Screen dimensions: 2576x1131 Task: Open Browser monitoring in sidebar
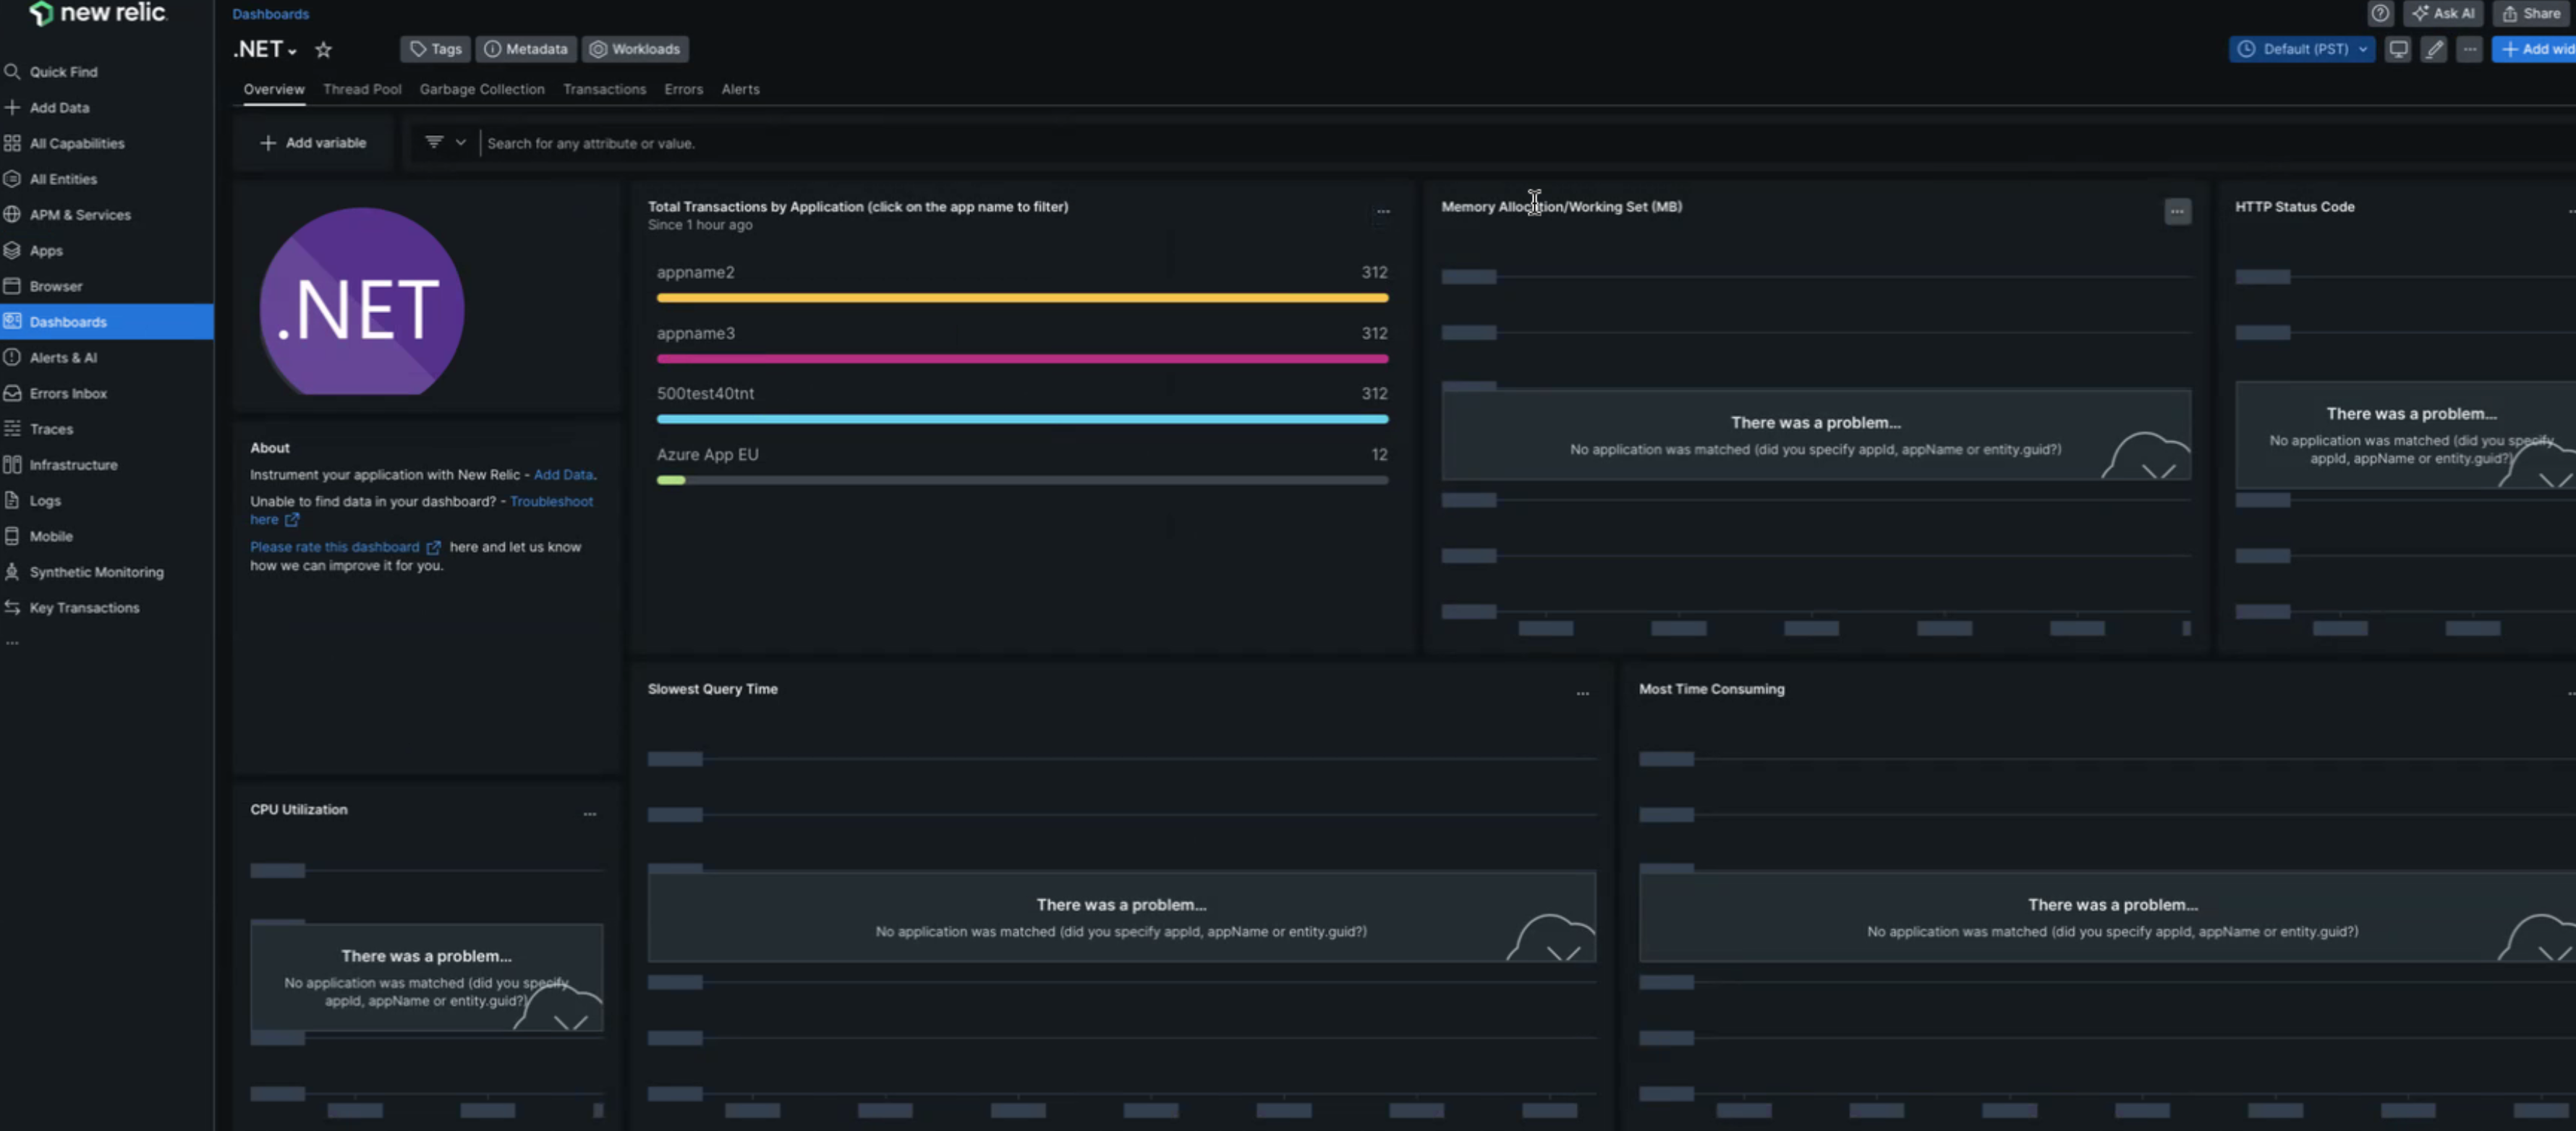[55, 286]
